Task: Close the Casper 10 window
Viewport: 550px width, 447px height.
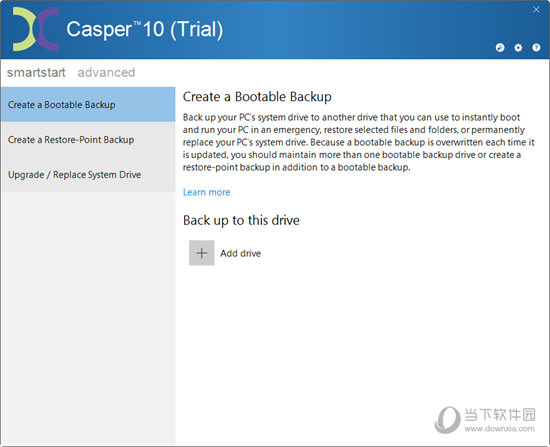Action: click(x=536, y=10)
